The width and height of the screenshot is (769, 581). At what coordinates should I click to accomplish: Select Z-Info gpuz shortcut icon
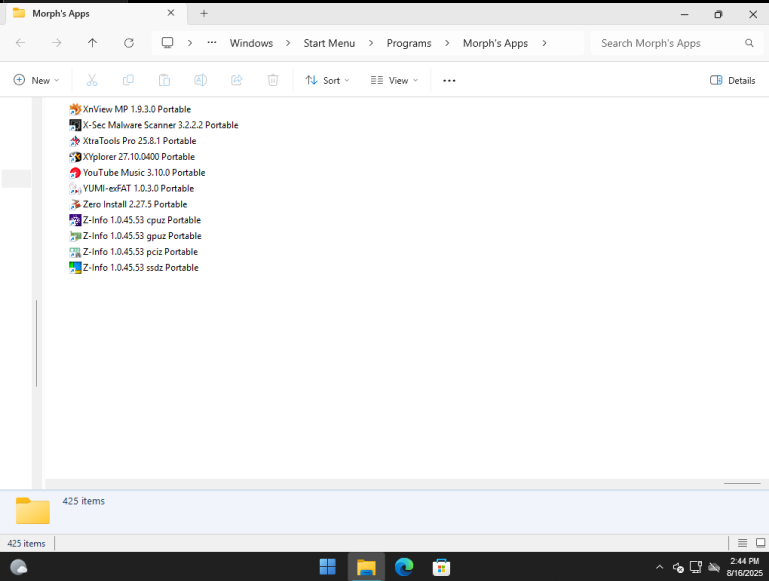tap(75, 236)
